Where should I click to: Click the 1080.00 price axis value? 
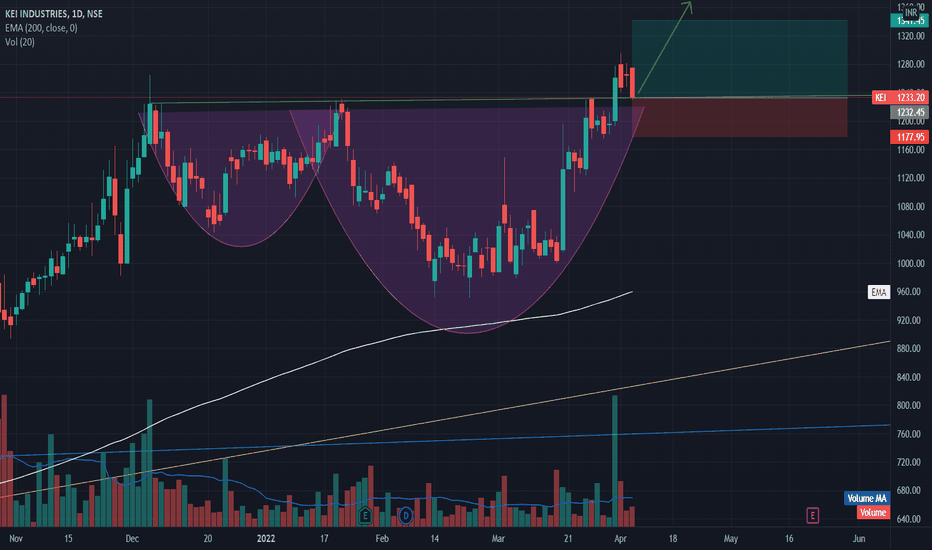pos(911,206)
